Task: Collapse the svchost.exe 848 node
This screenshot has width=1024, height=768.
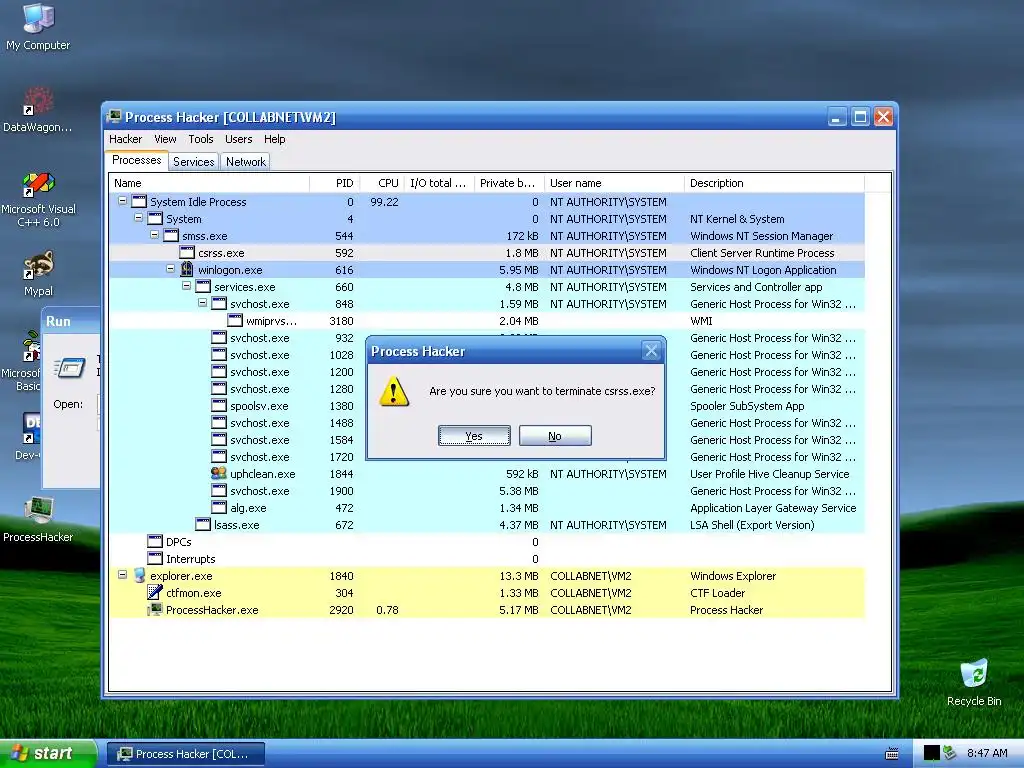Action: [202, 303]
